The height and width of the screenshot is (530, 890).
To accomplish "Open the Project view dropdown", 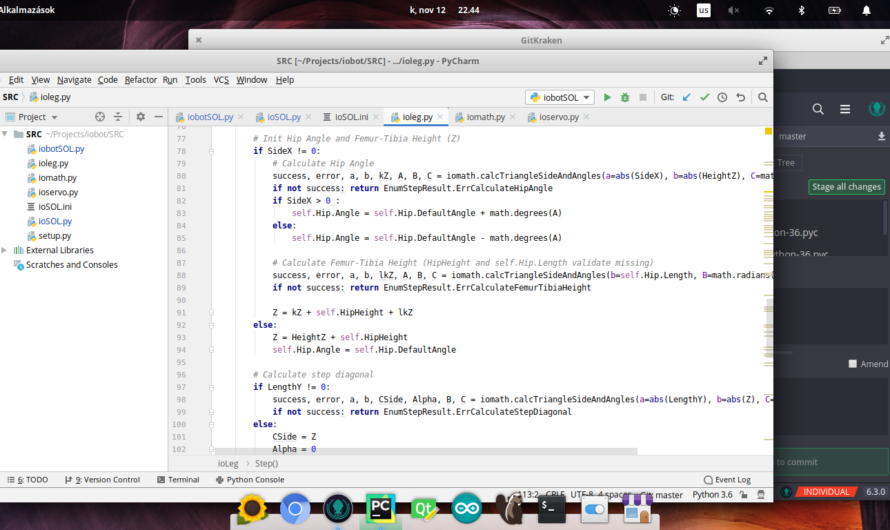I will click(38, 117).
